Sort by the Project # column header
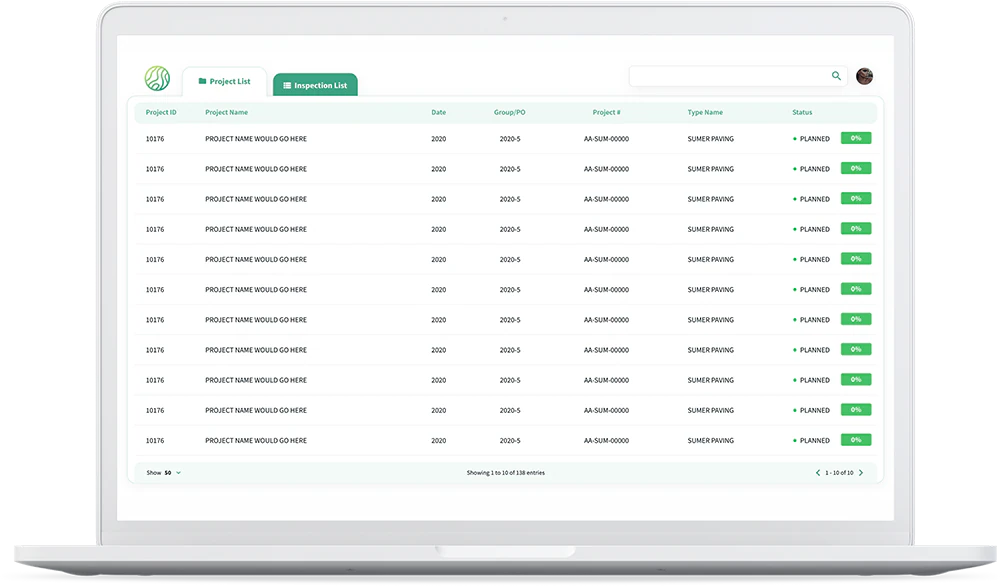Viewport: 1000px width, 586px height. pos(606,112)
